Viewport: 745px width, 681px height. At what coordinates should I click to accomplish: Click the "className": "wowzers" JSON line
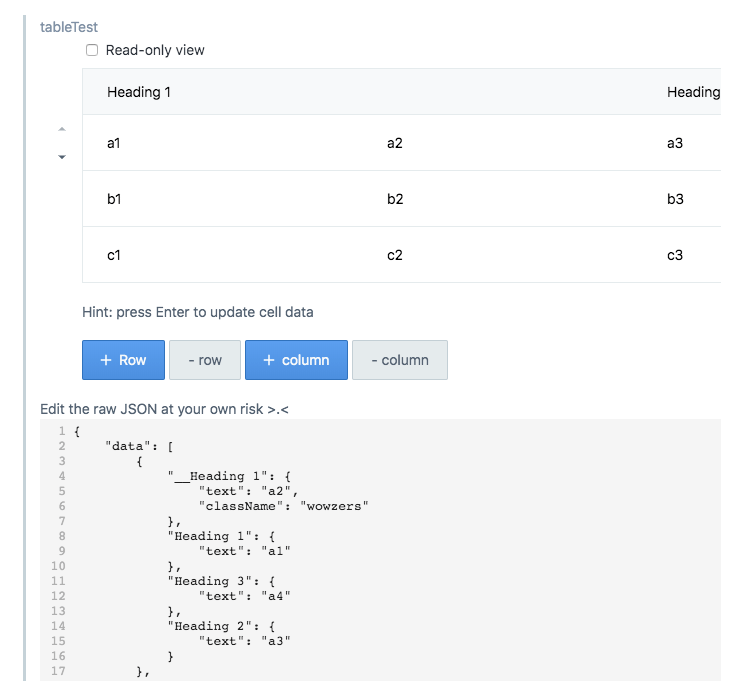tap(284, 506)
